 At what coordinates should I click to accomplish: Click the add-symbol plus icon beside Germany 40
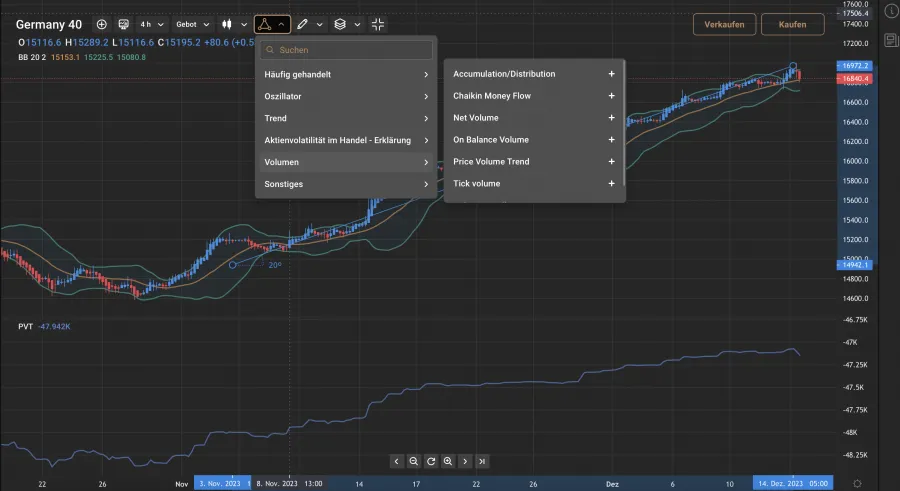click(x=102, y=24)
